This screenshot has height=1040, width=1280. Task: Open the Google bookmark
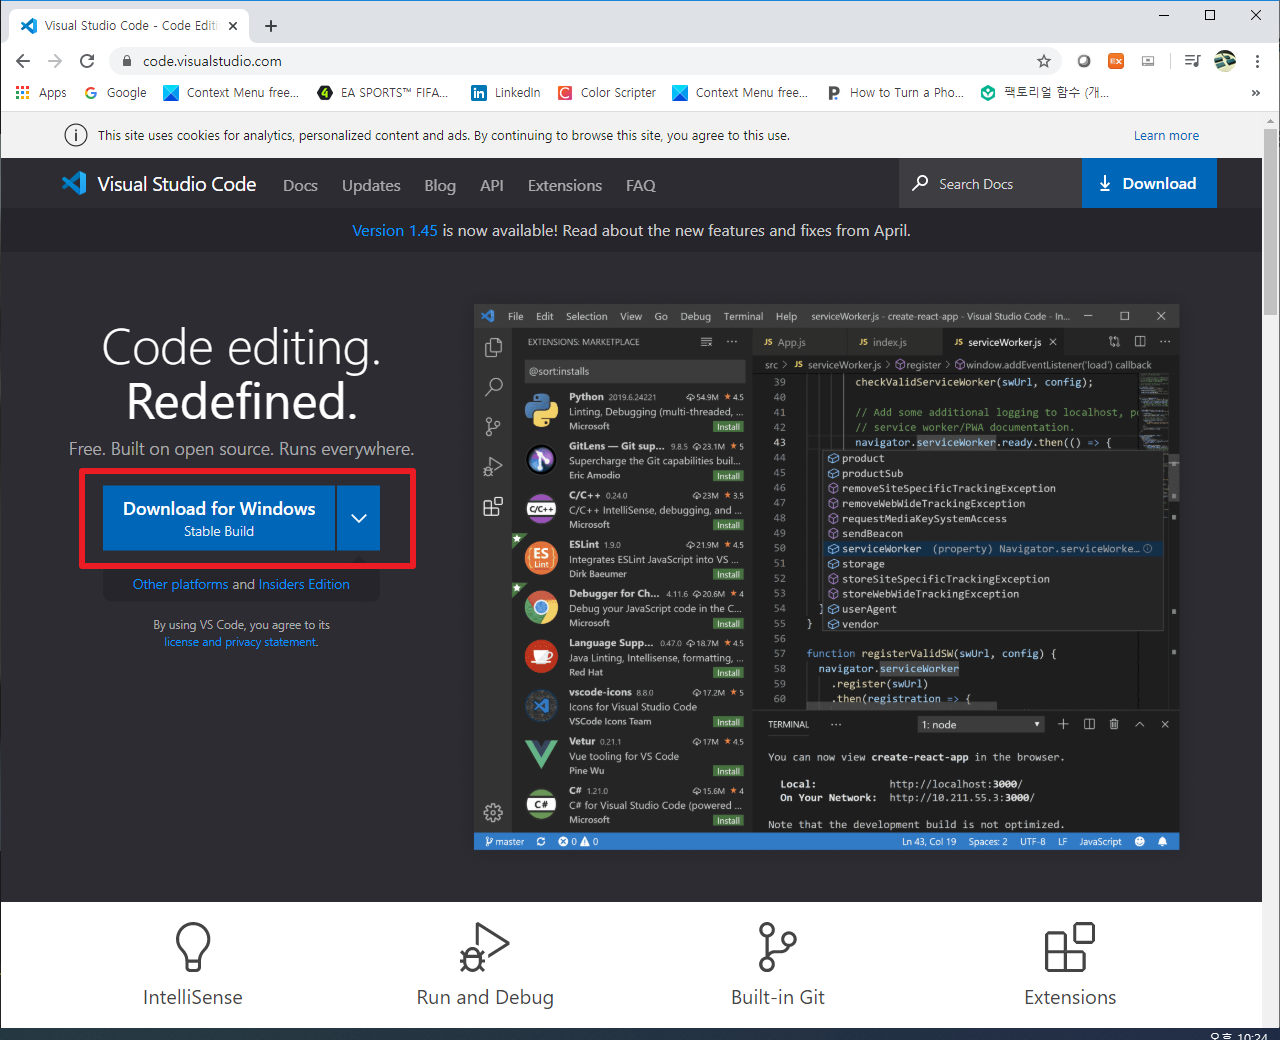115,92
